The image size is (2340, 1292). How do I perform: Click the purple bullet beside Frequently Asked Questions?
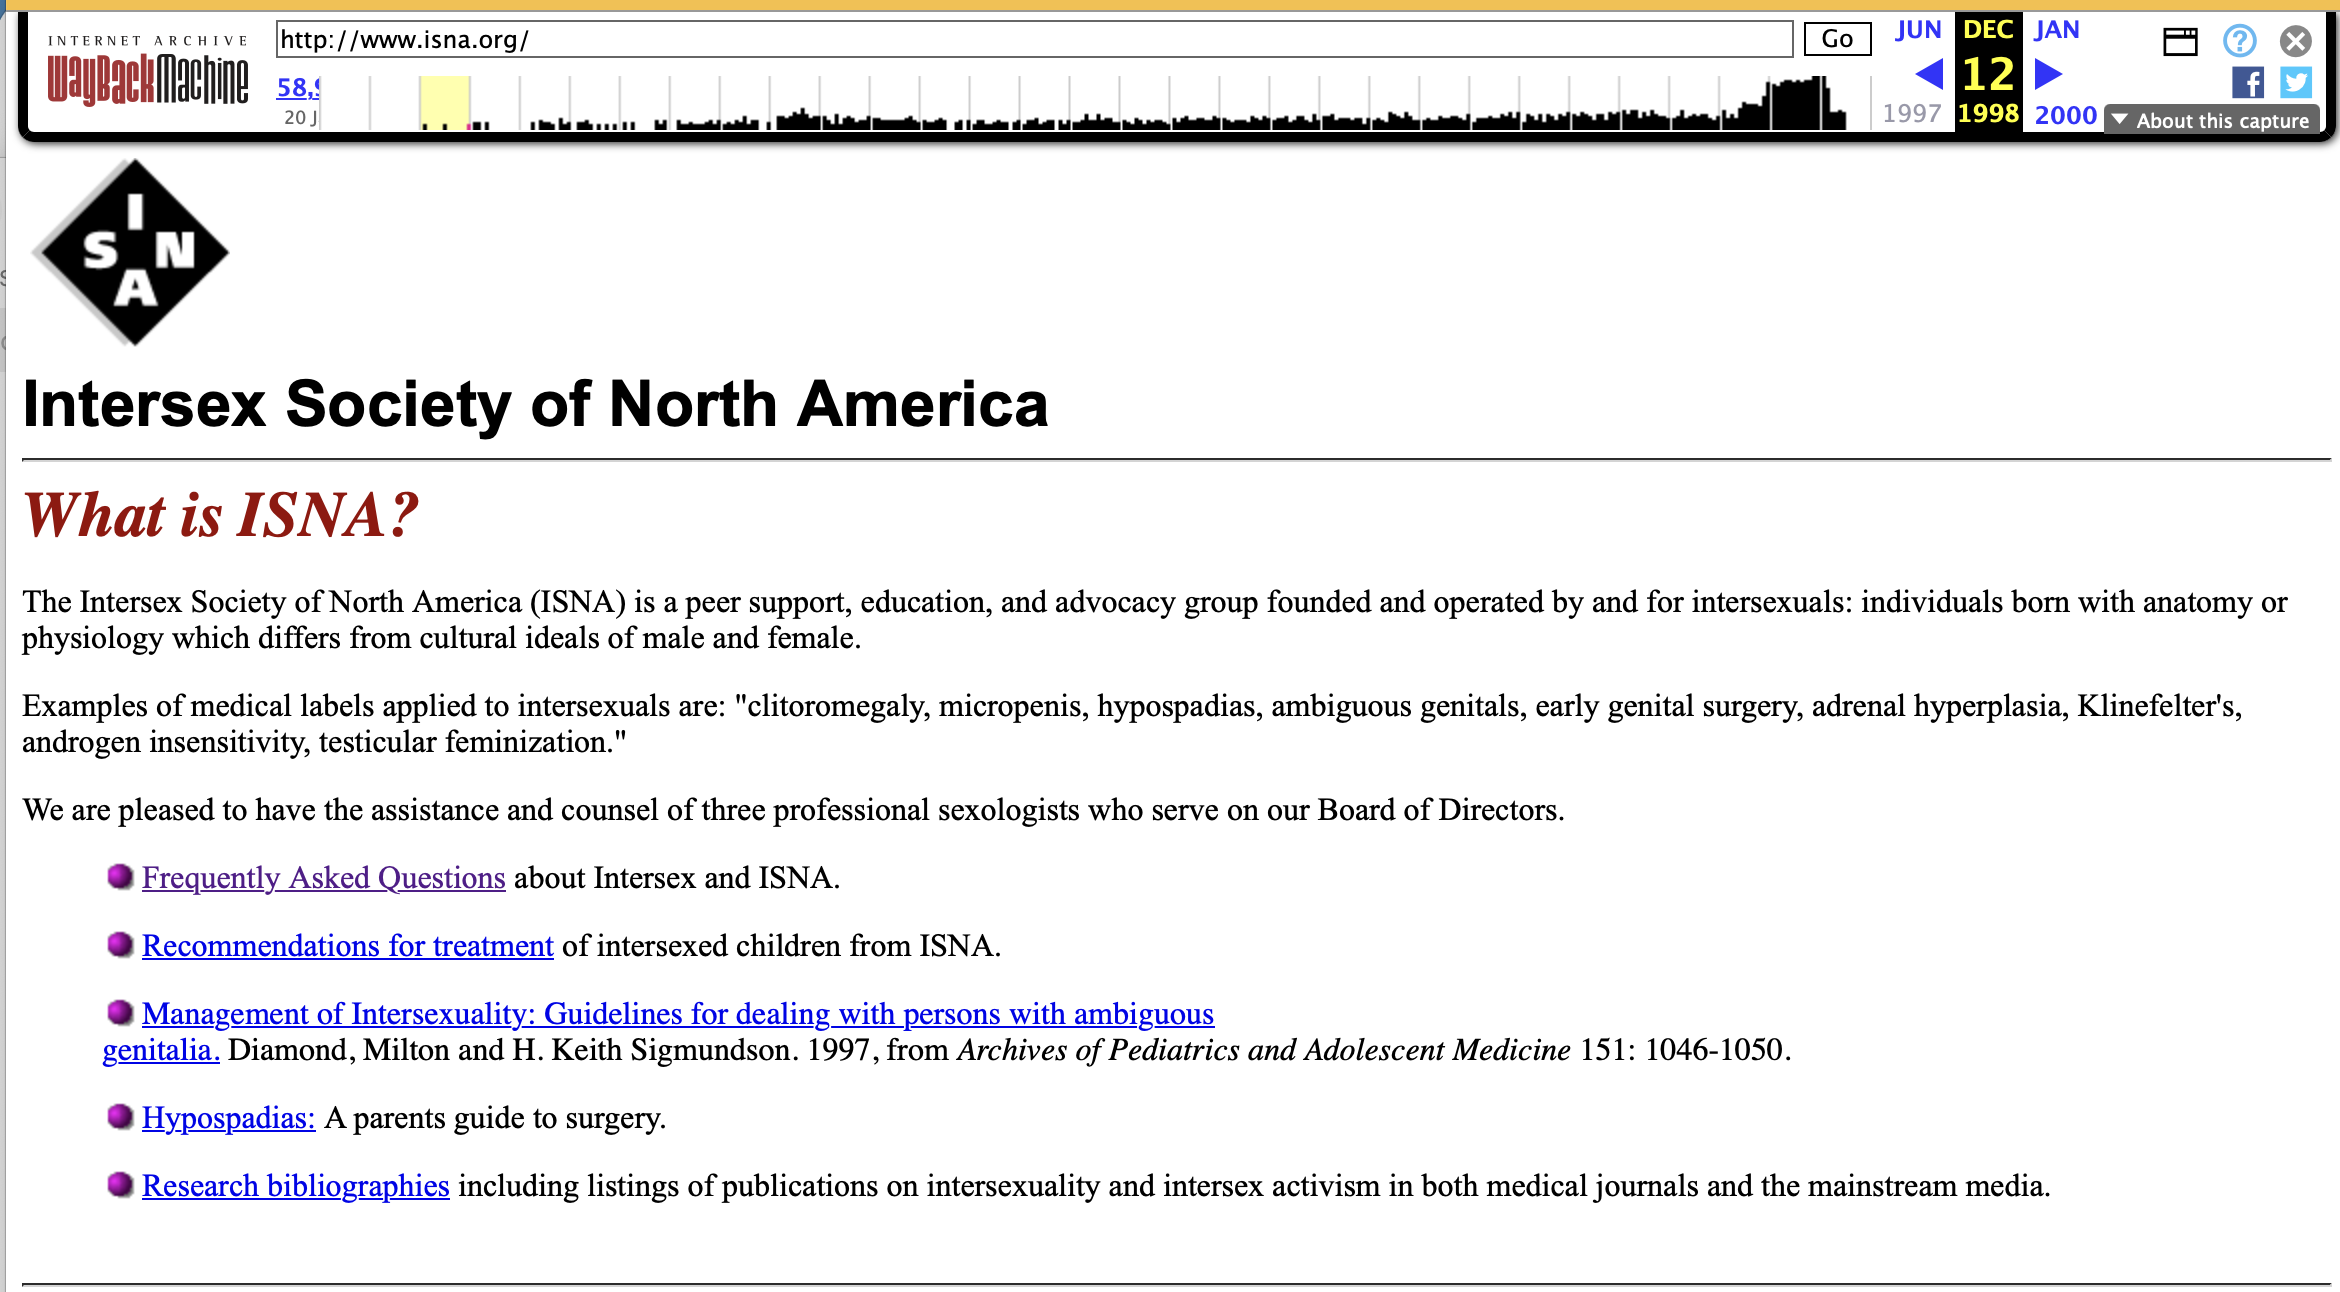120,877
